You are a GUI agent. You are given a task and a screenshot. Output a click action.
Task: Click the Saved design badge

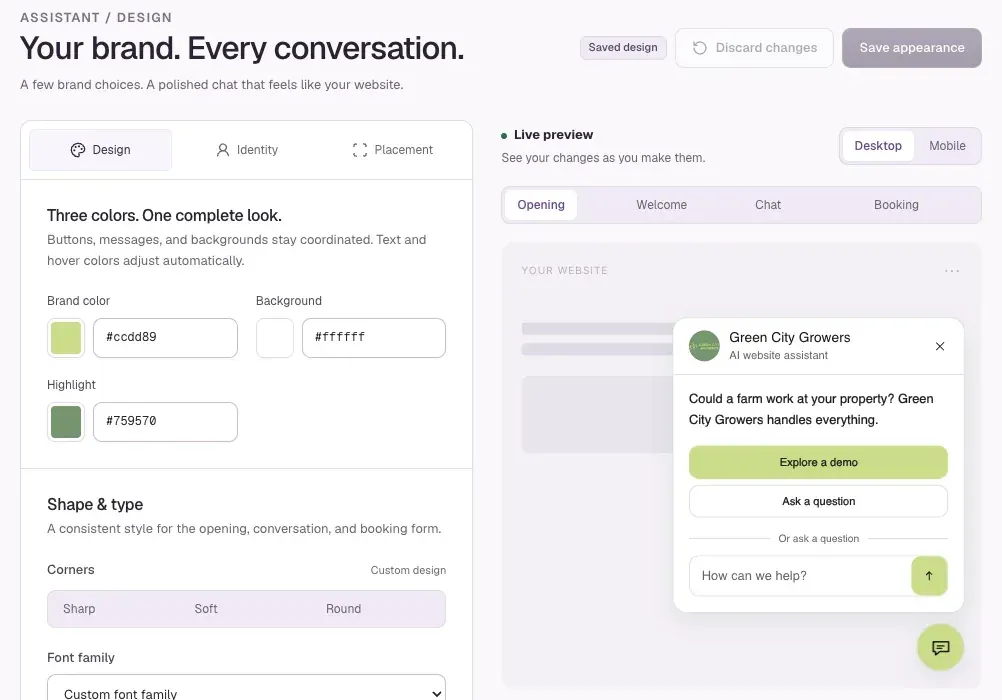pos(623,48)
